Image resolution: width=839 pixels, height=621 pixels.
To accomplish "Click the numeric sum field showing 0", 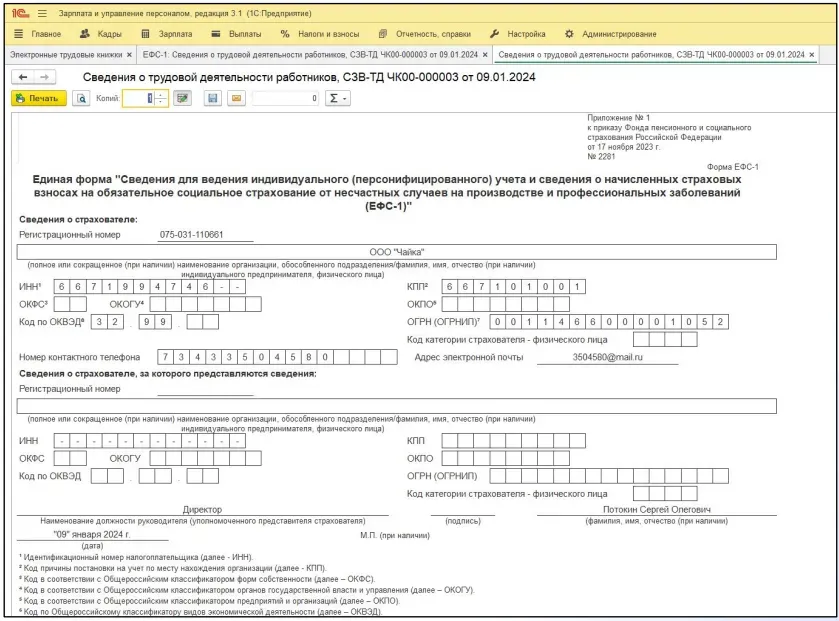I will (286, 98).
